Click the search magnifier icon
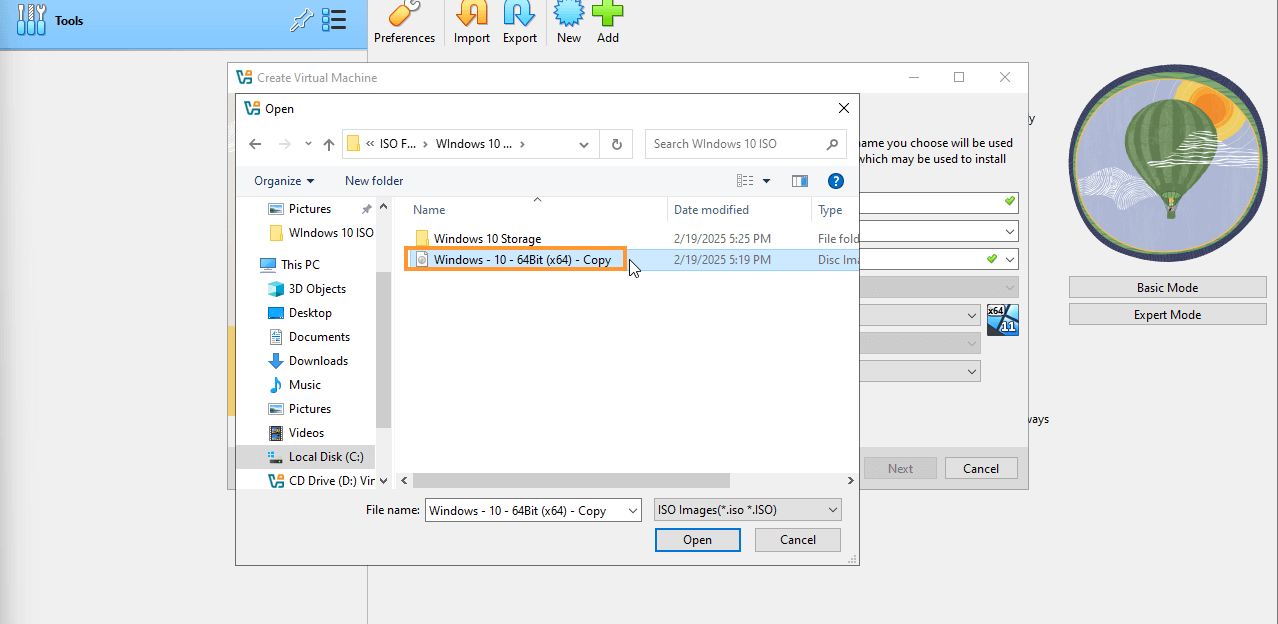The height and width of the screenshot is (624, 1278). pyautogui.click(x=832, y=144)
